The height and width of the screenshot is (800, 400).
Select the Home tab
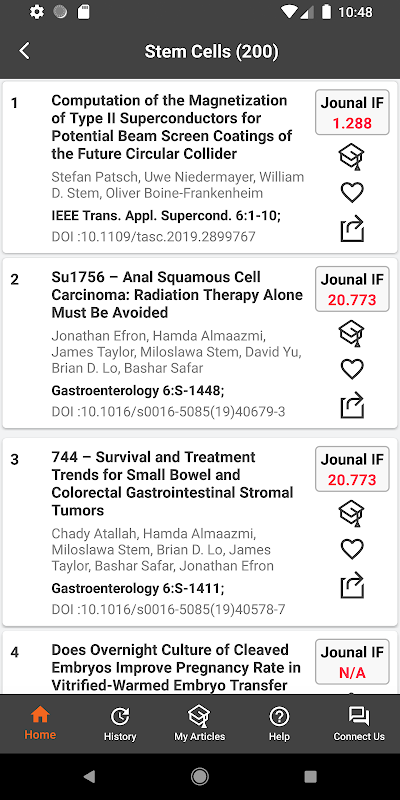pos(40,724)
